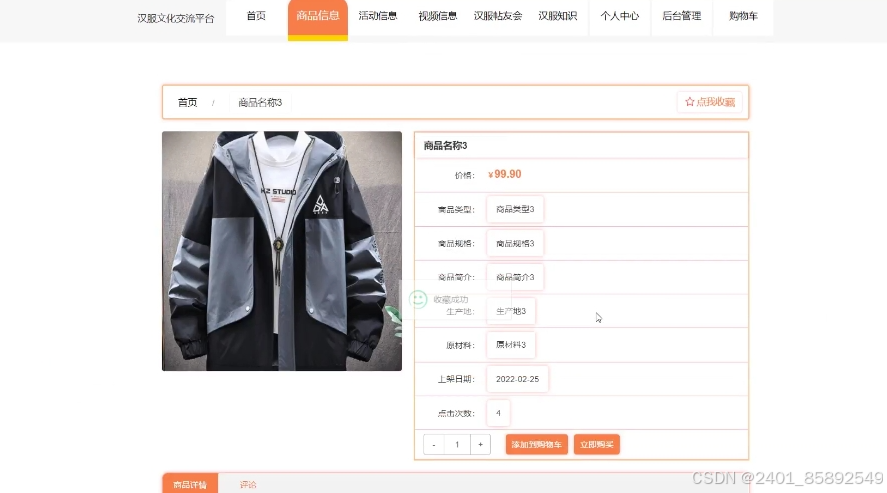Switch to the 汉服粘友会 tab

pyautogui.click(x=498, y=18)
